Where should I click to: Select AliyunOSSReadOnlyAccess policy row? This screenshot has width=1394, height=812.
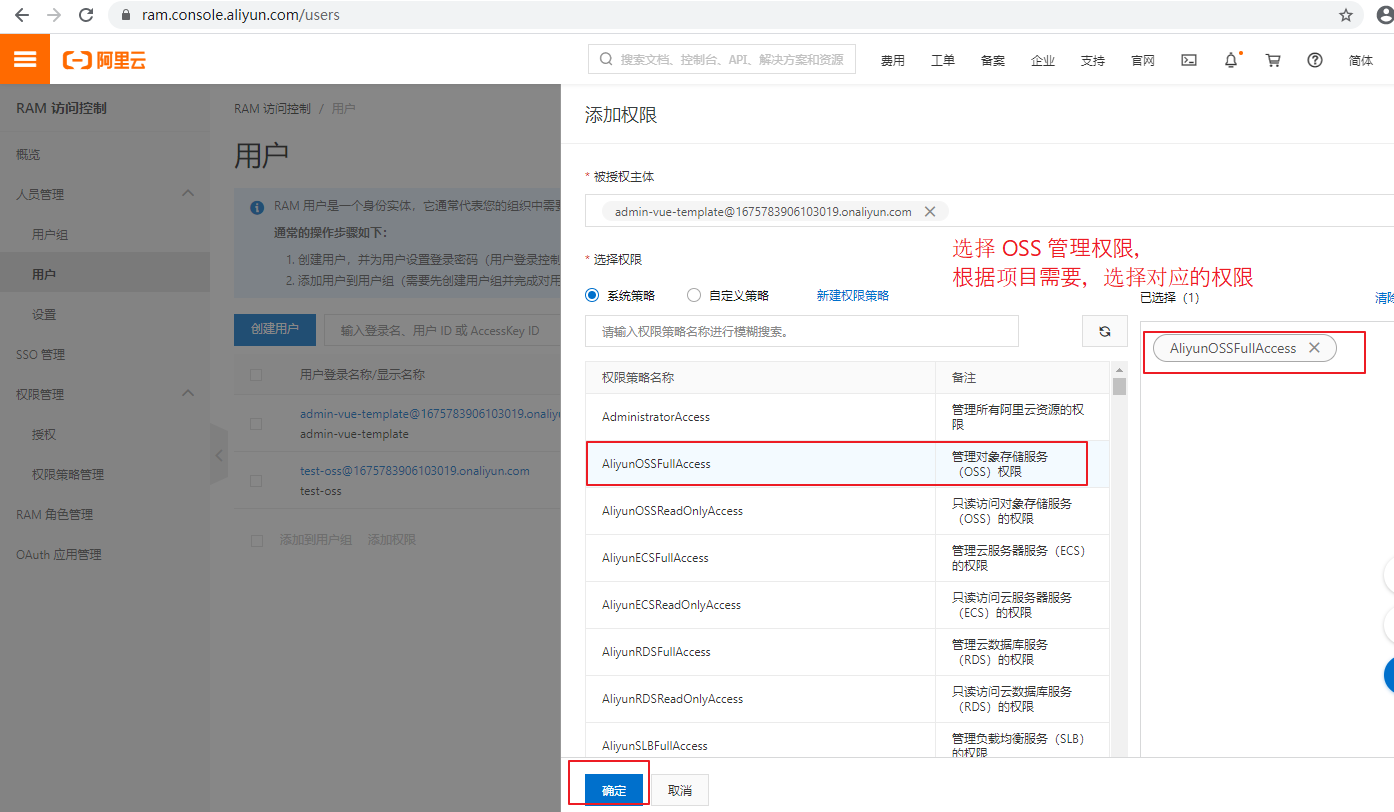coord(847,511)
